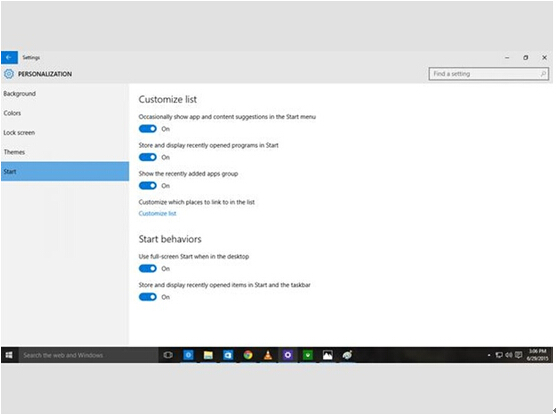Image resolution: width=556 pixels, height=417 pixels.
Task: Toggle recently opened programs in Start
Action: point(148,157)
